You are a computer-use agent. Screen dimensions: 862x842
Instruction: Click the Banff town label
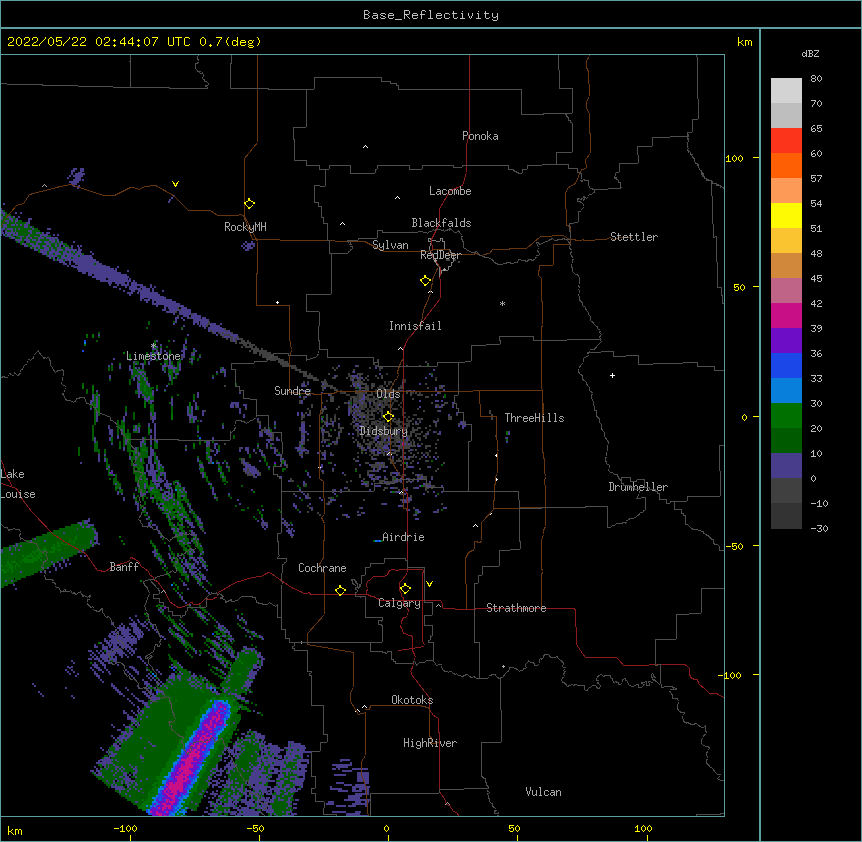pyautogui.click(x=124, y=567)
